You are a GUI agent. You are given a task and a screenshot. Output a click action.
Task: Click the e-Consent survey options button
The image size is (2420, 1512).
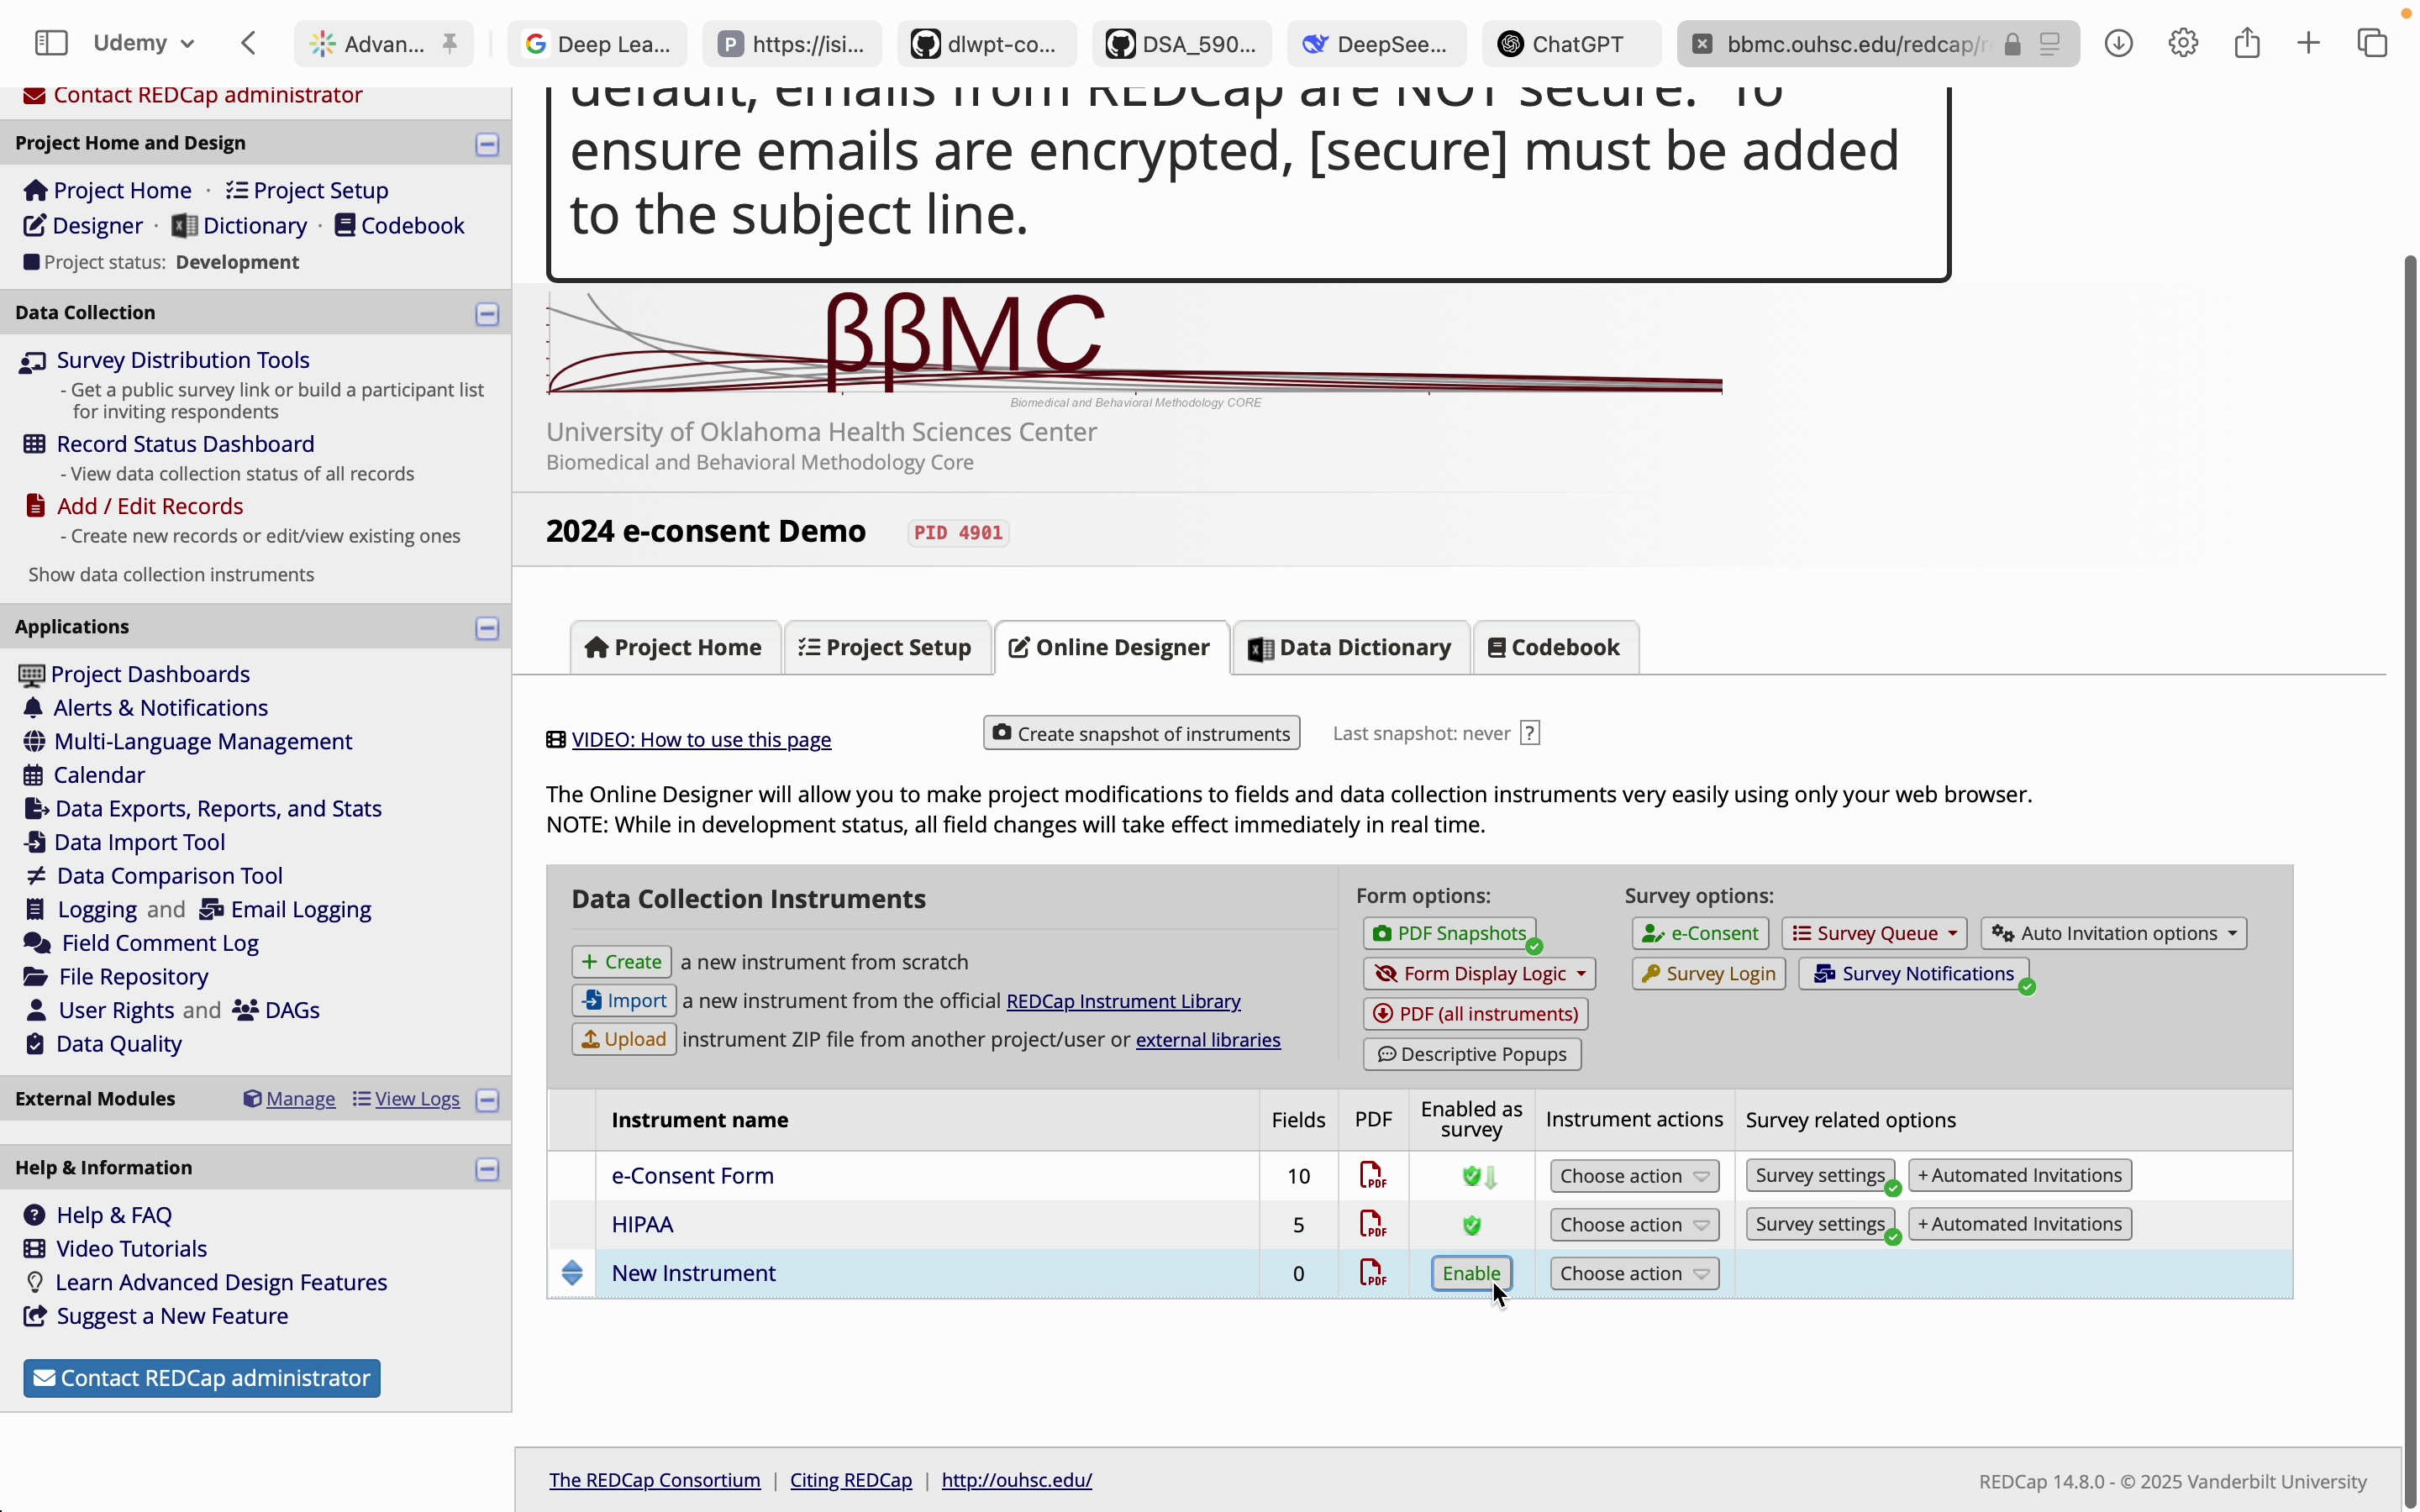point(1700,933)
